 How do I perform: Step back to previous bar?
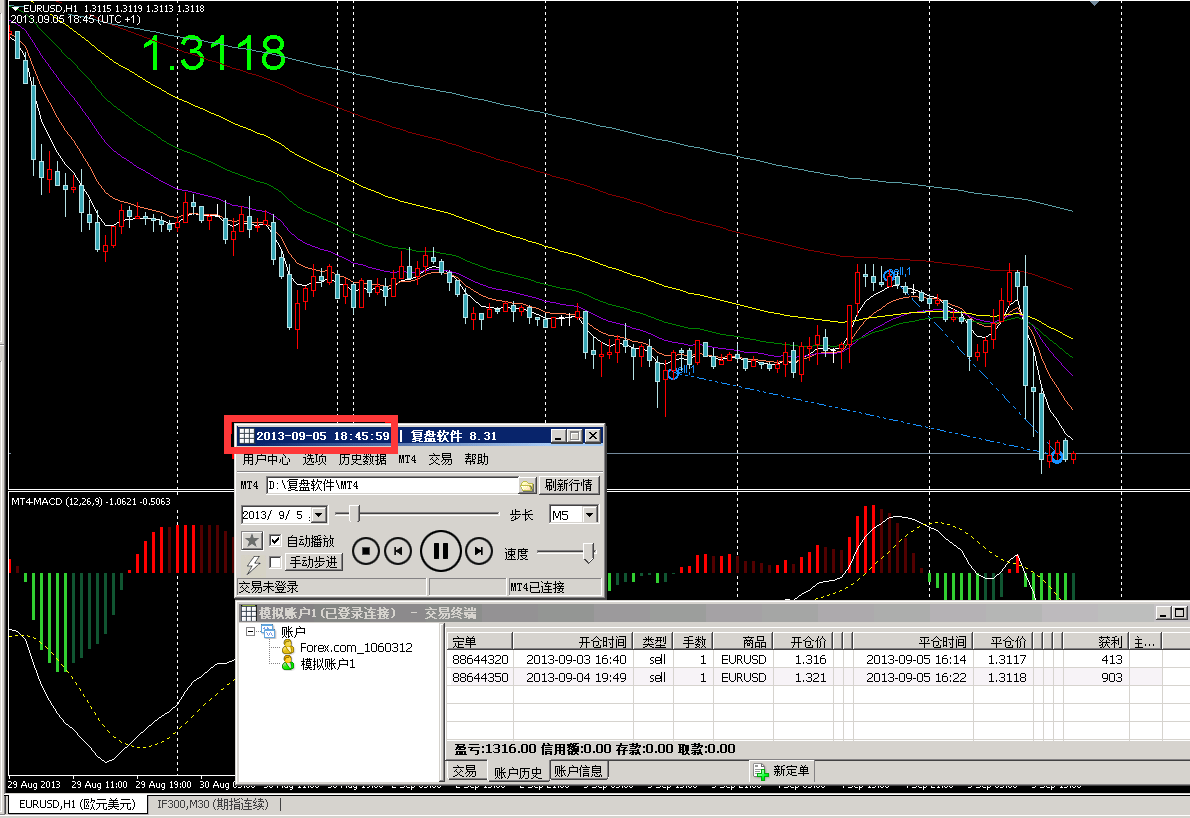pos(398,550)
